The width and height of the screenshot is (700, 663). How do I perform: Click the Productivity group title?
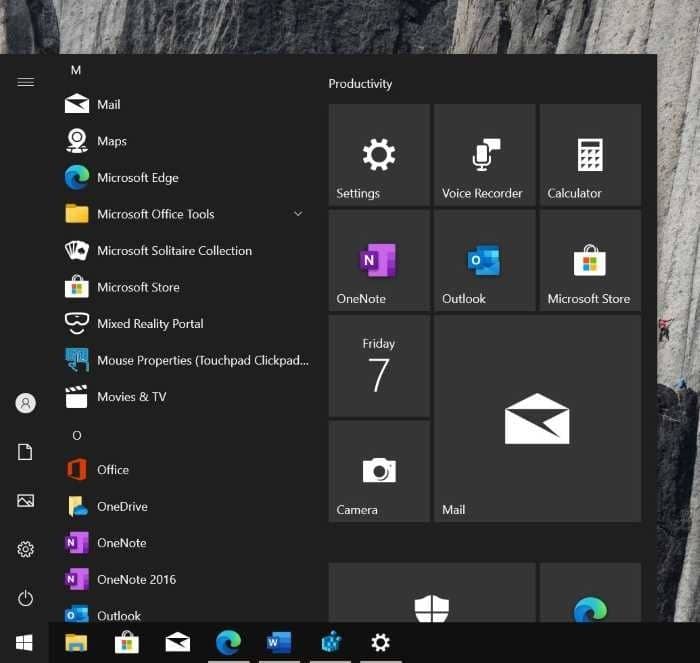point(360,83)
